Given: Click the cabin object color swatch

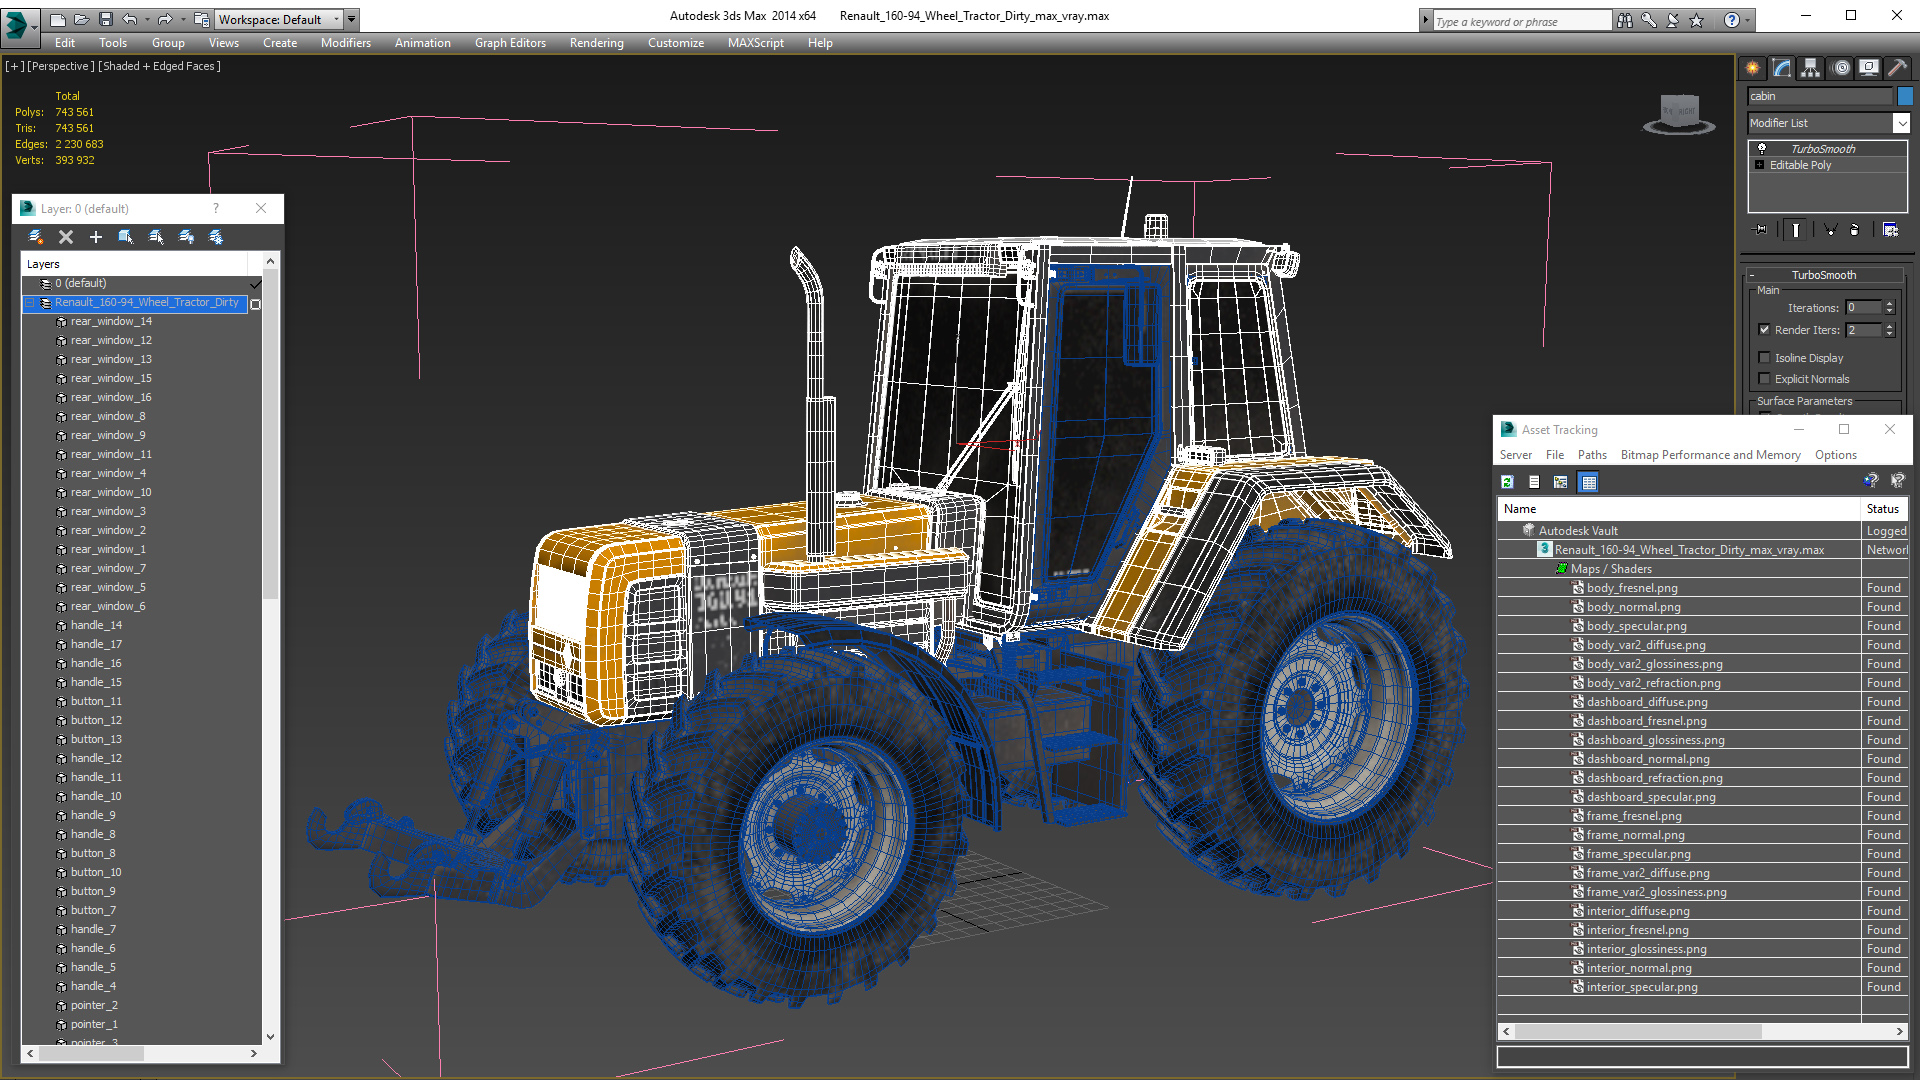Looking at the screenshot, I should [1905, 96].
